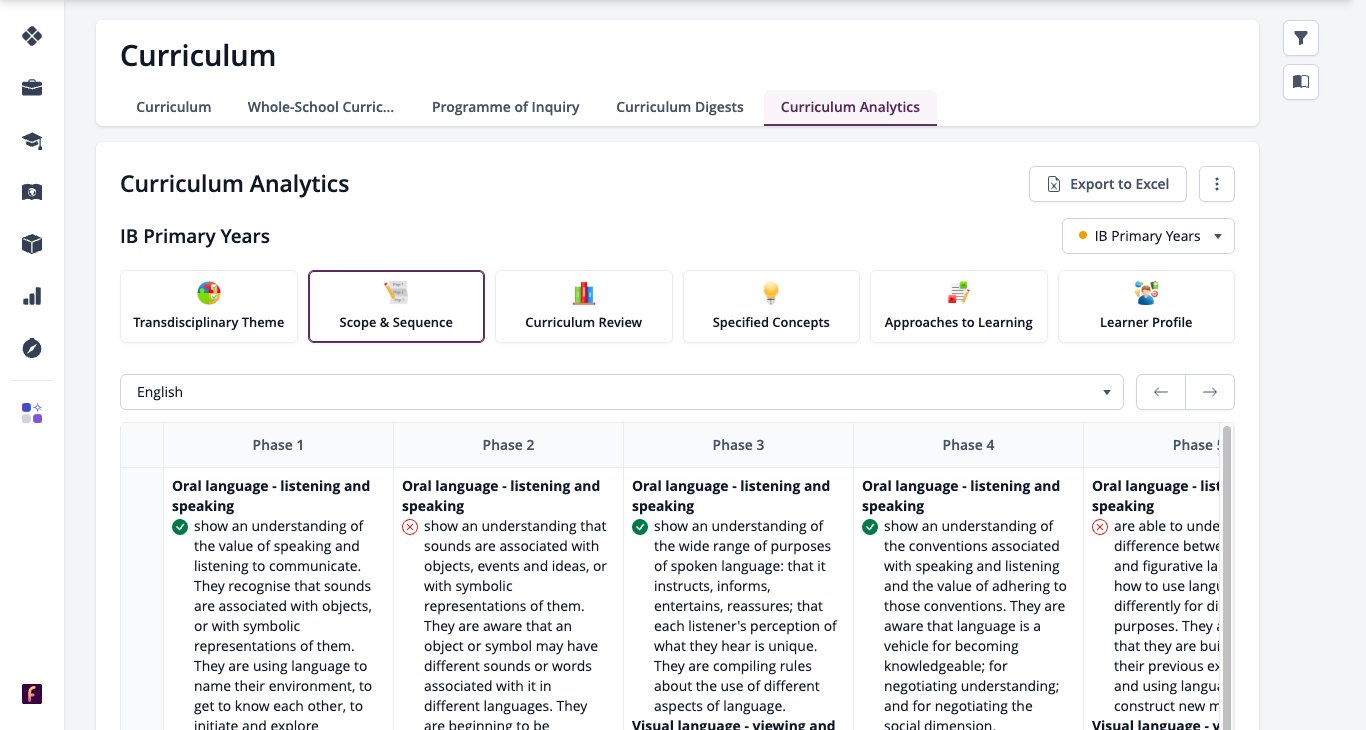This screenshot has width=1366, height=730.
Task: Open the bar chart icon in sidebar
Action: coord(32,296)
